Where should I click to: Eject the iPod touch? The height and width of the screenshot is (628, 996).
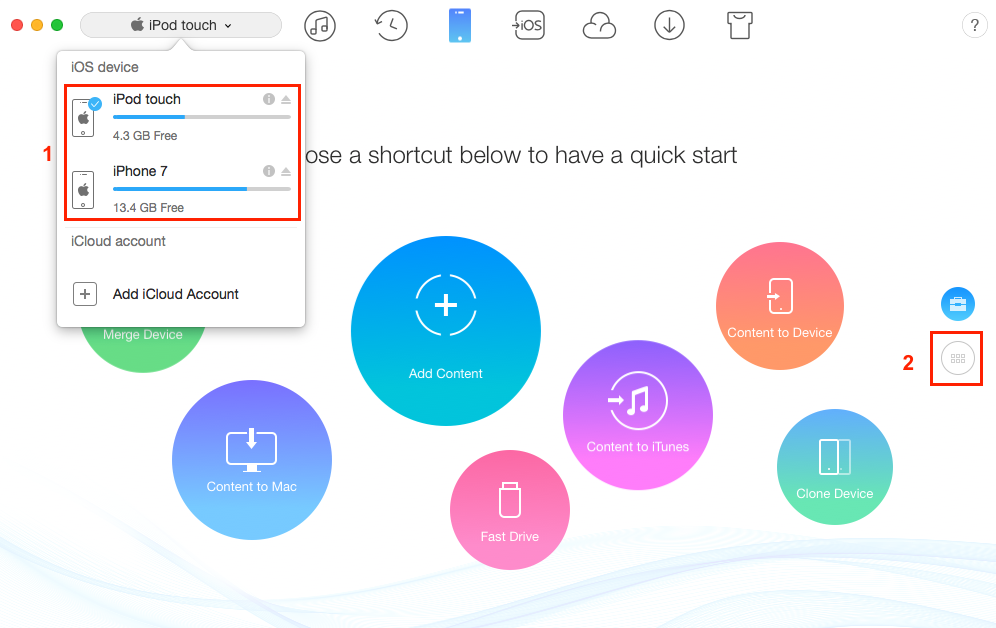[286, 100]
